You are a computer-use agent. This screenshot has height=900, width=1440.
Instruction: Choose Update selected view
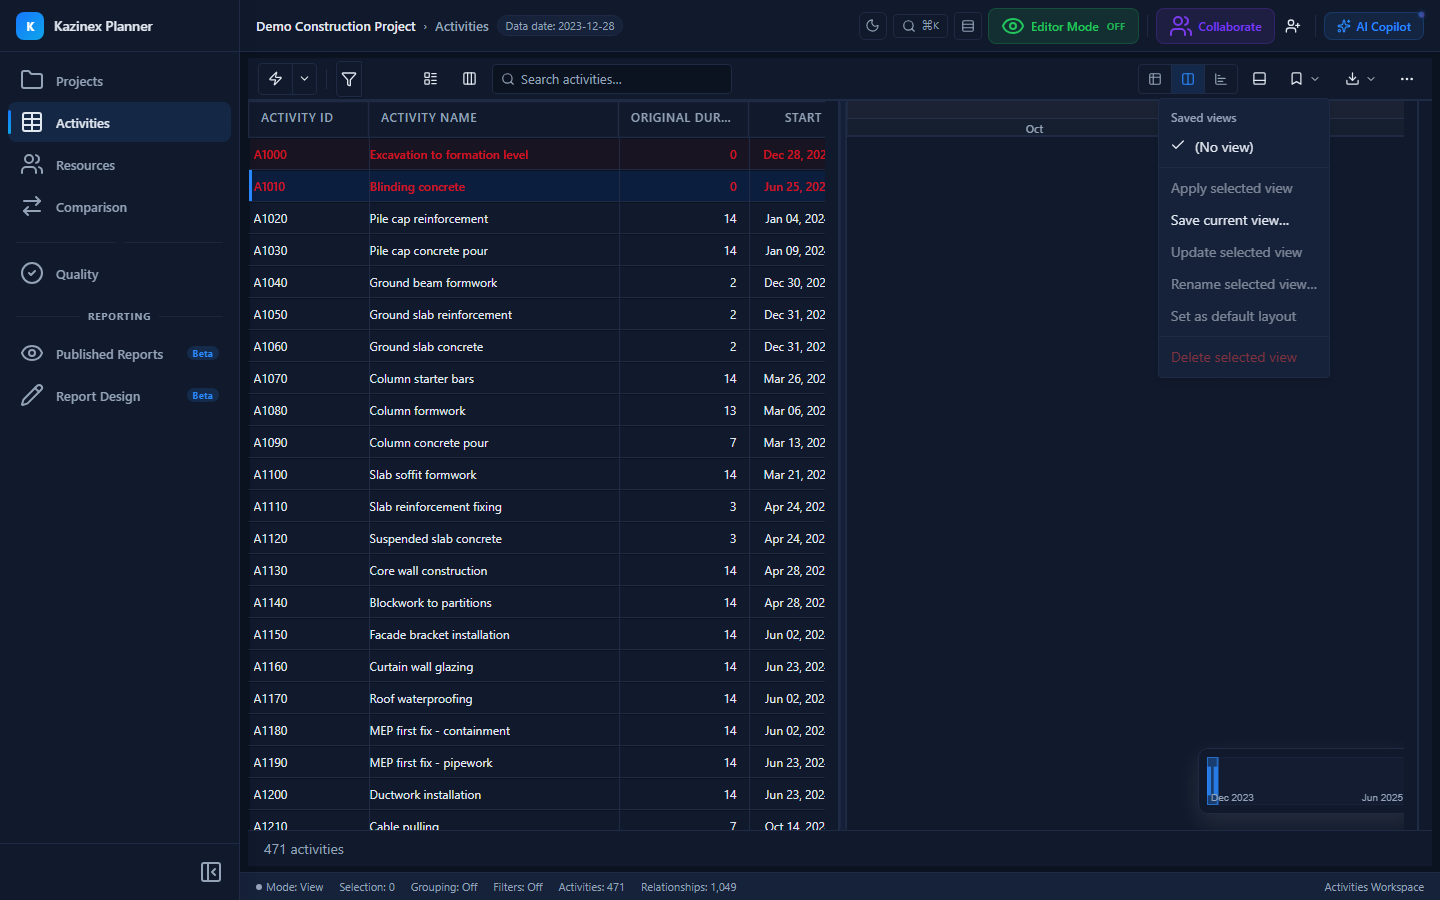coord(1244,252)
